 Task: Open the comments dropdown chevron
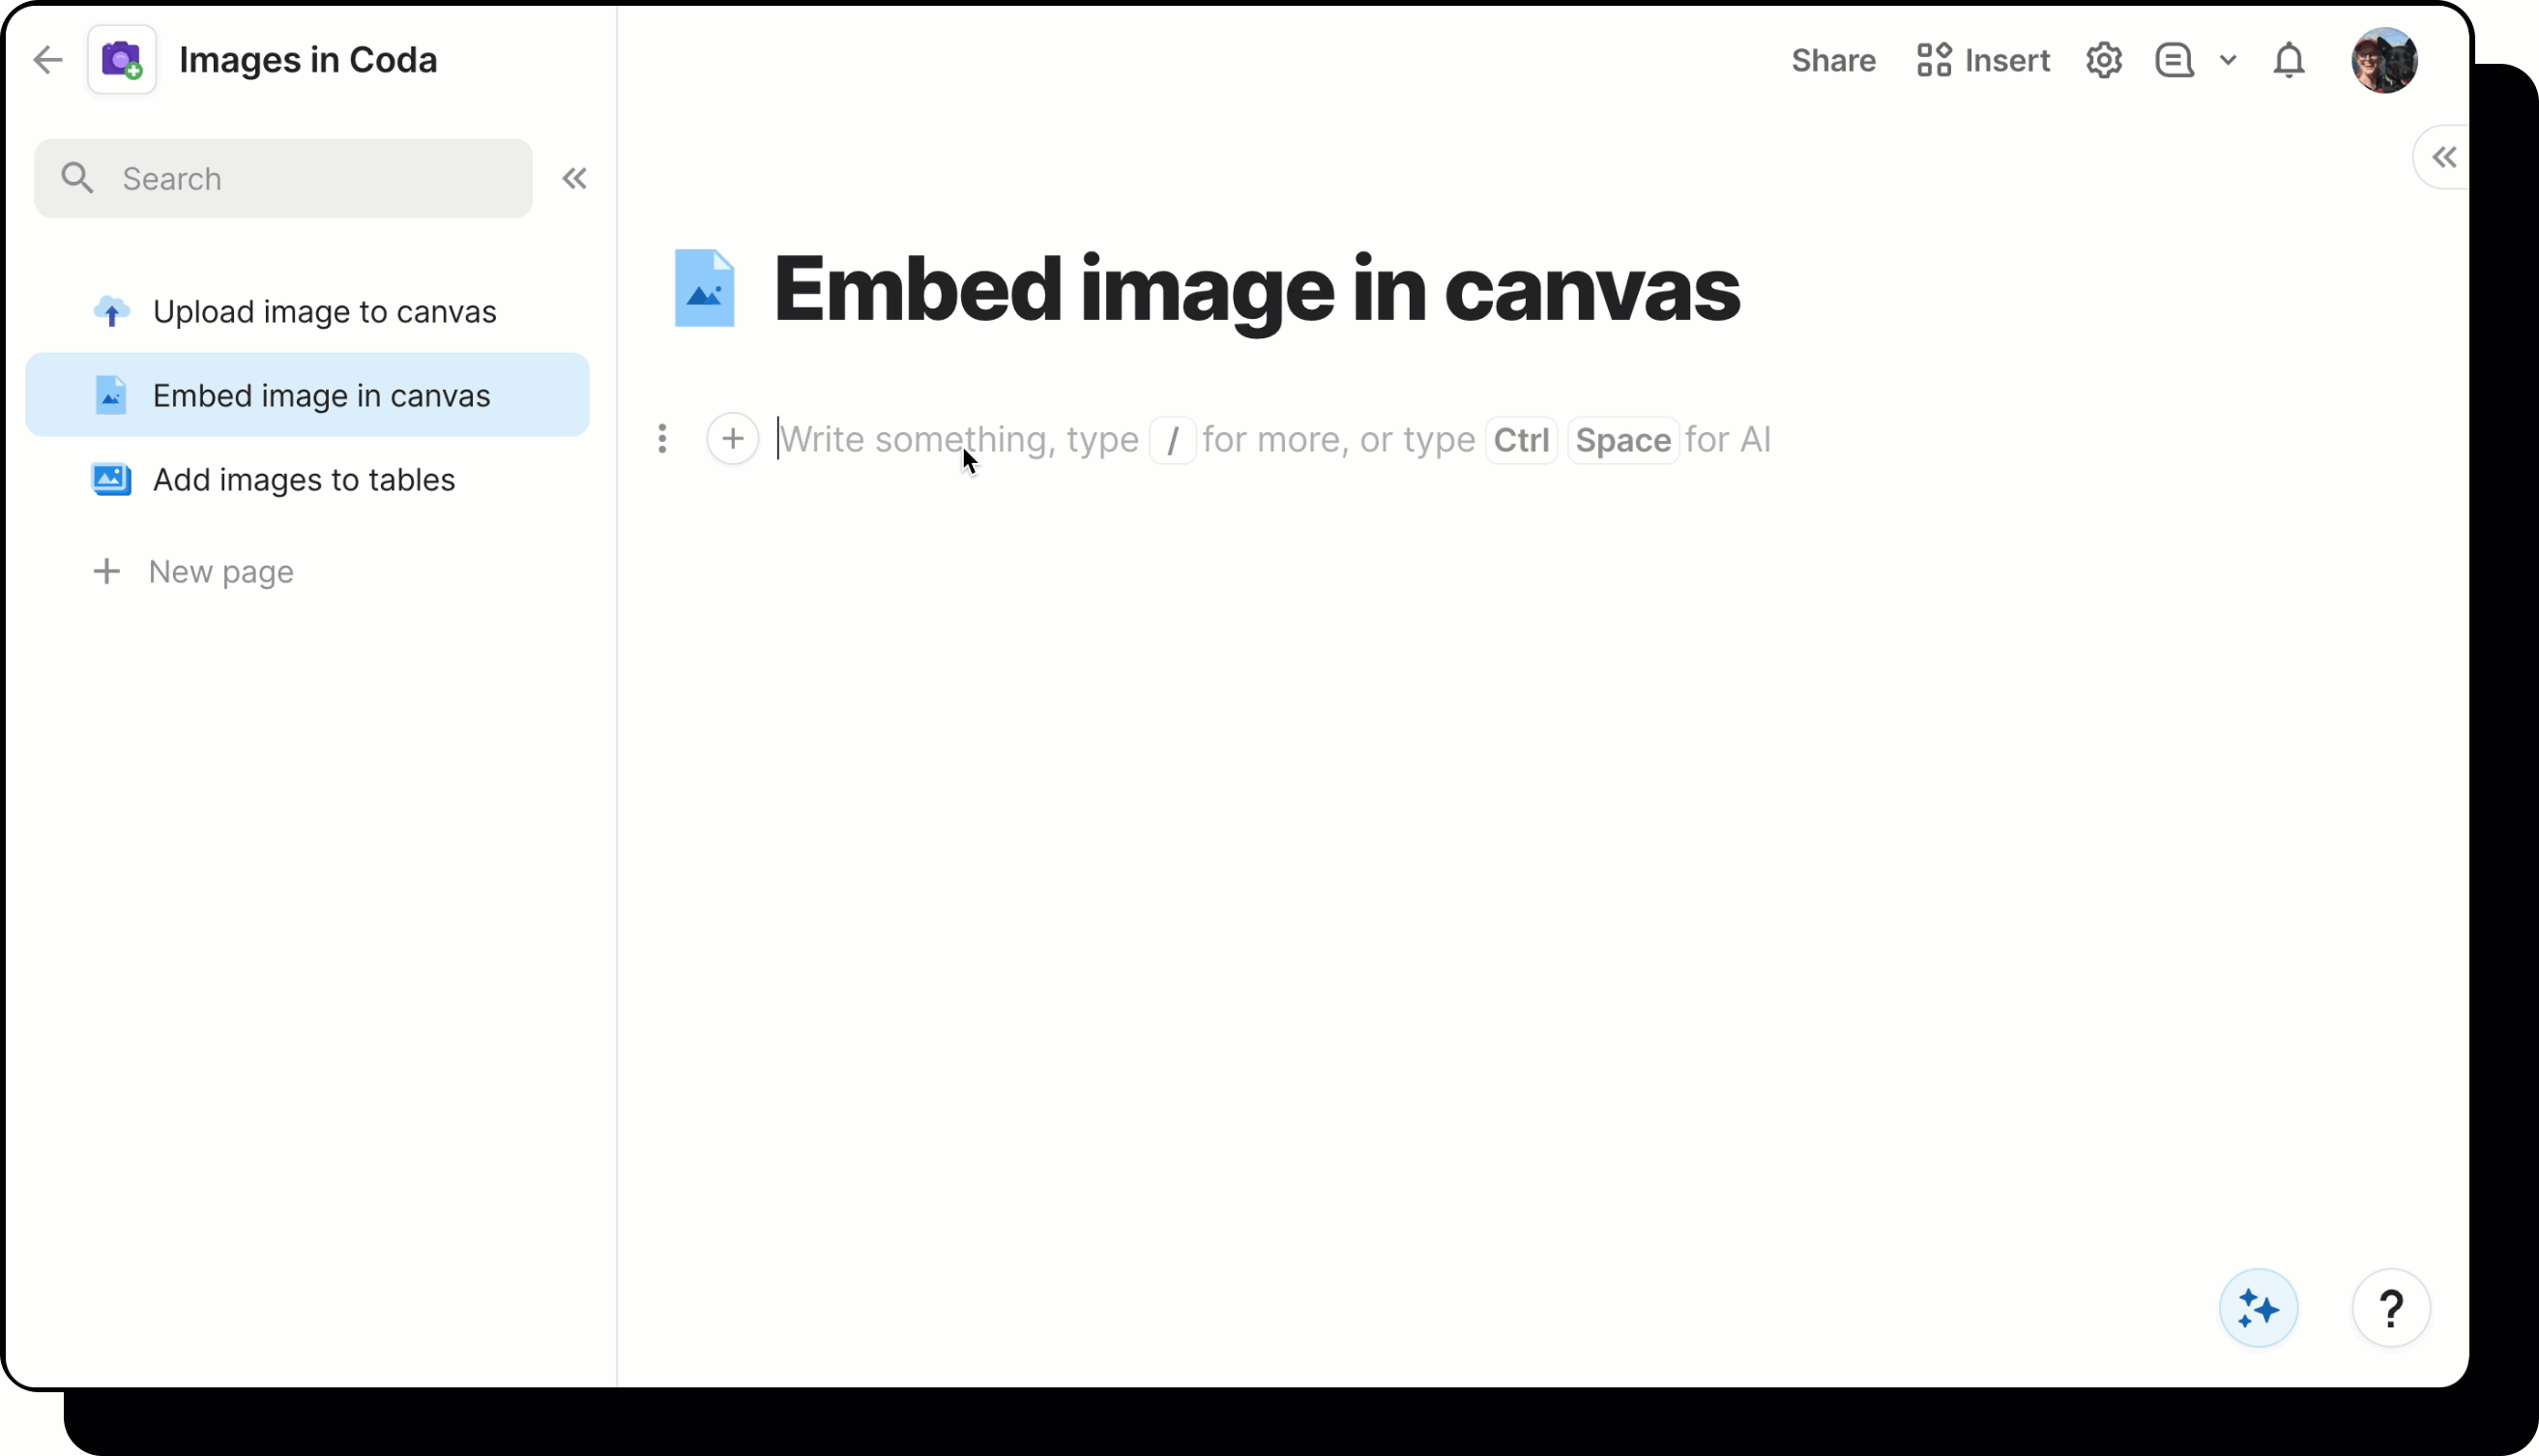tap(2228, 59)
